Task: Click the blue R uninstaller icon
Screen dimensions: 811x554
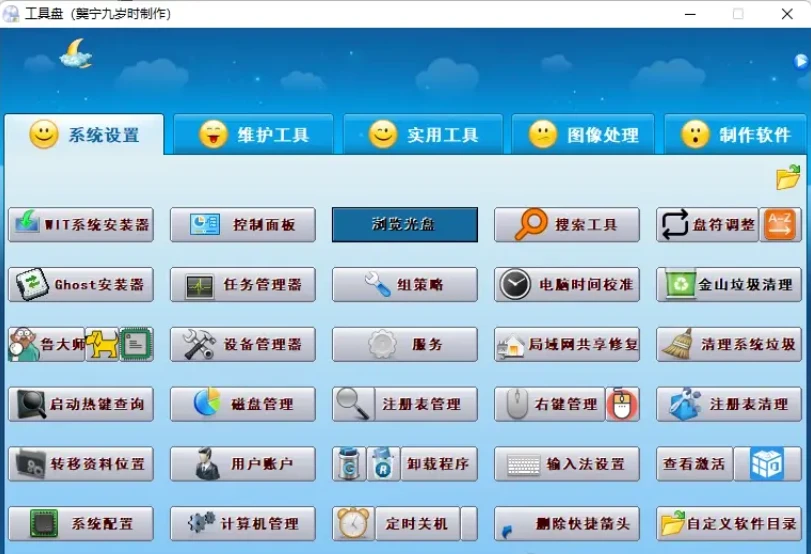Action: pyautogui.click(x=383, y=463)
